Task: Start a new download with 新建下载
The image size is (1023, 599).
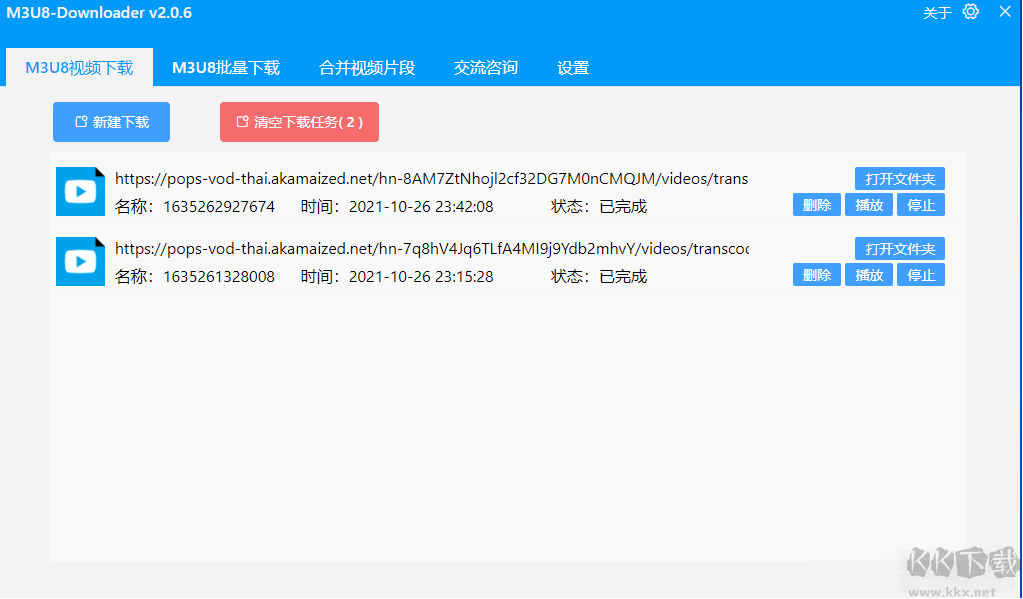Action: pyautogui.click(x=111, y=121)
